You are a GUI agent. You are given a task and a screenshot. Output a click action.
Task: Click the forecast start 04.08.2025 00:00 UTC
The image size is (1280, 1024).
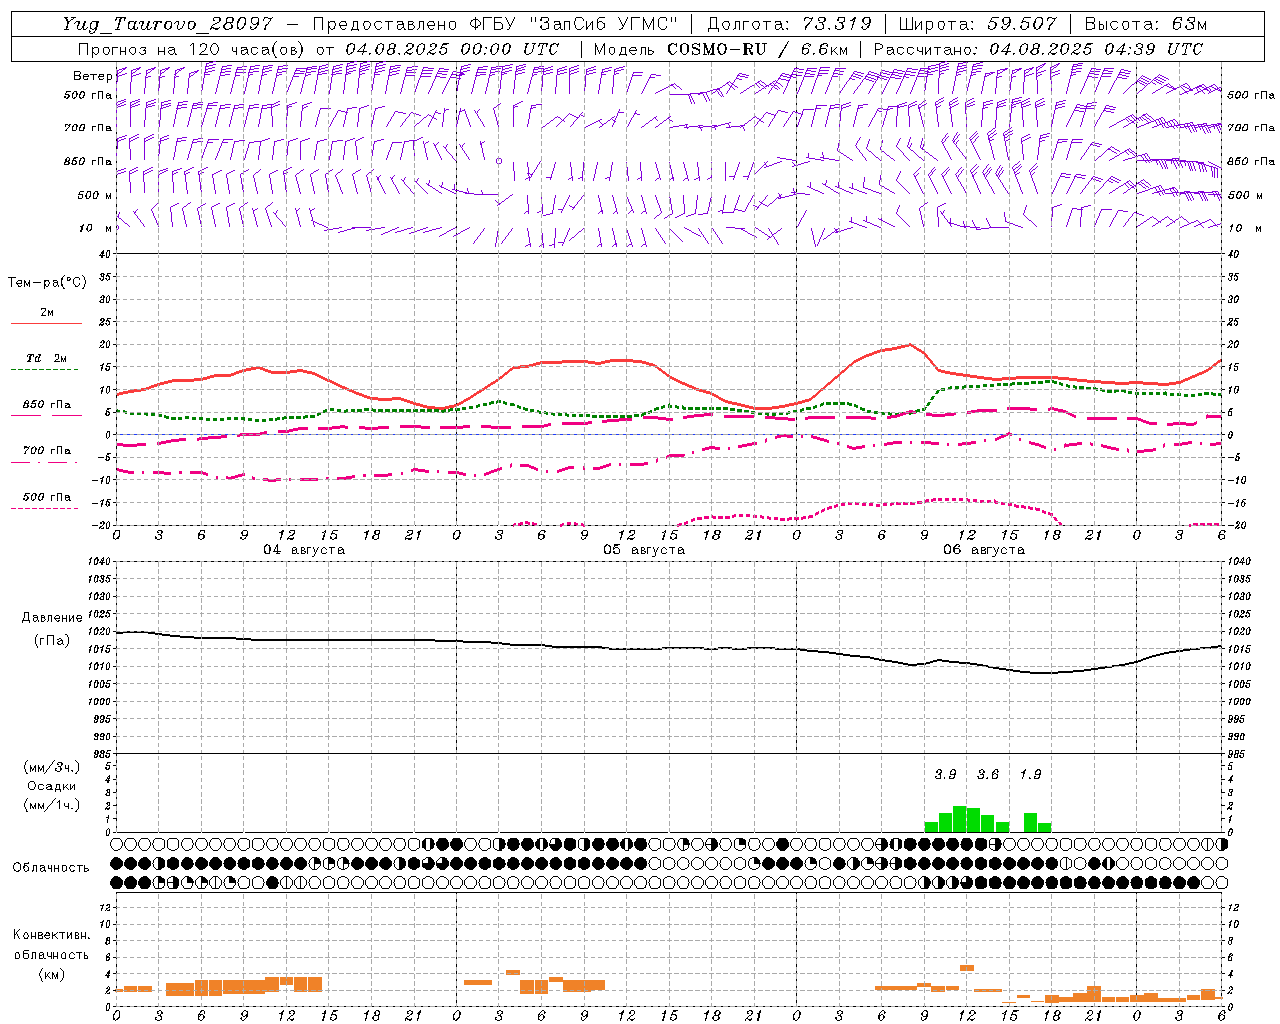452,49
